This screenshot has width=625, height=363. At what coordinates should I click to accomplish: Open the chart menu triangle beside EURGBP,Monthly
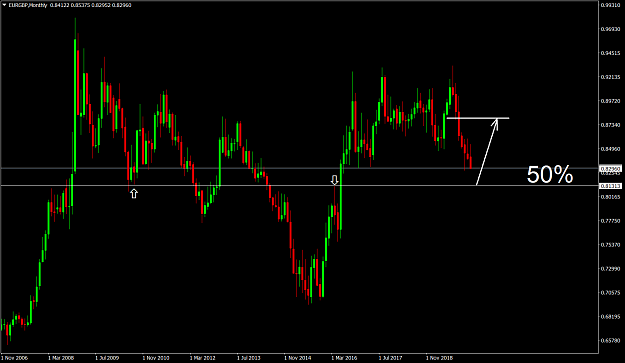4,5
